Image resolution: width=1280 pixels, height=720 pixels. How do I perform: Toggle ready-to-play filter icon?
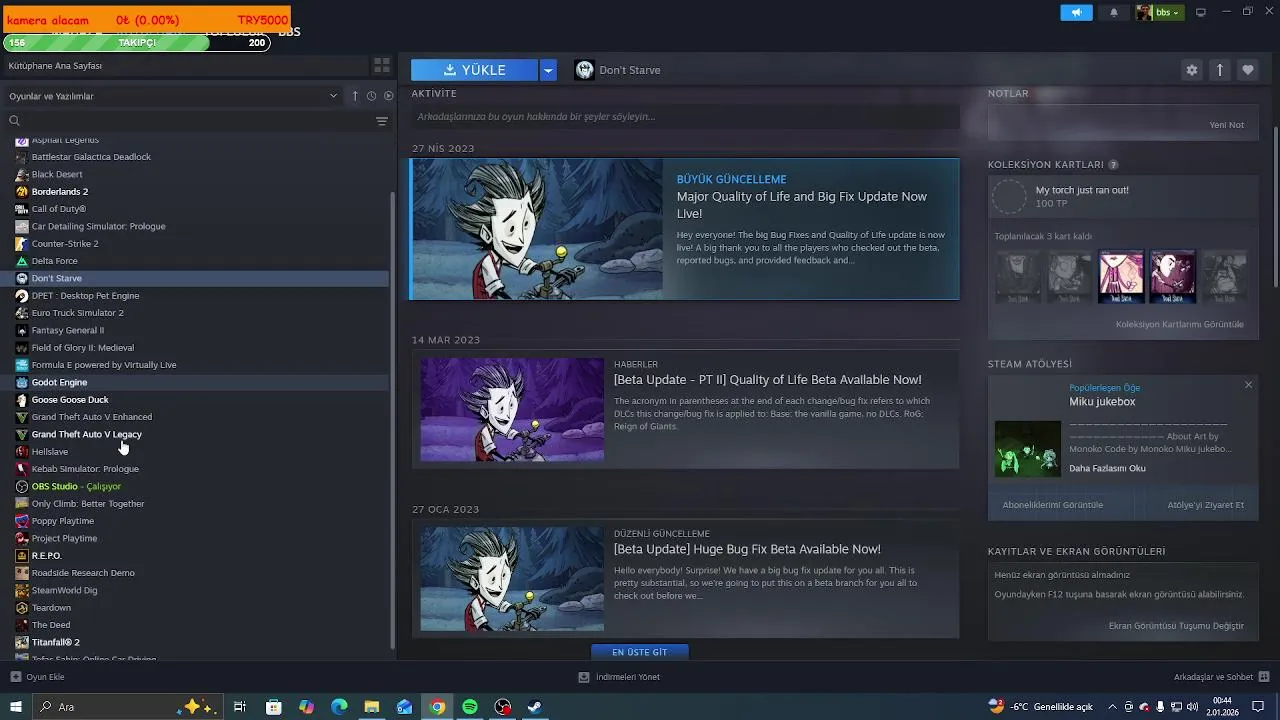point(388,96)
